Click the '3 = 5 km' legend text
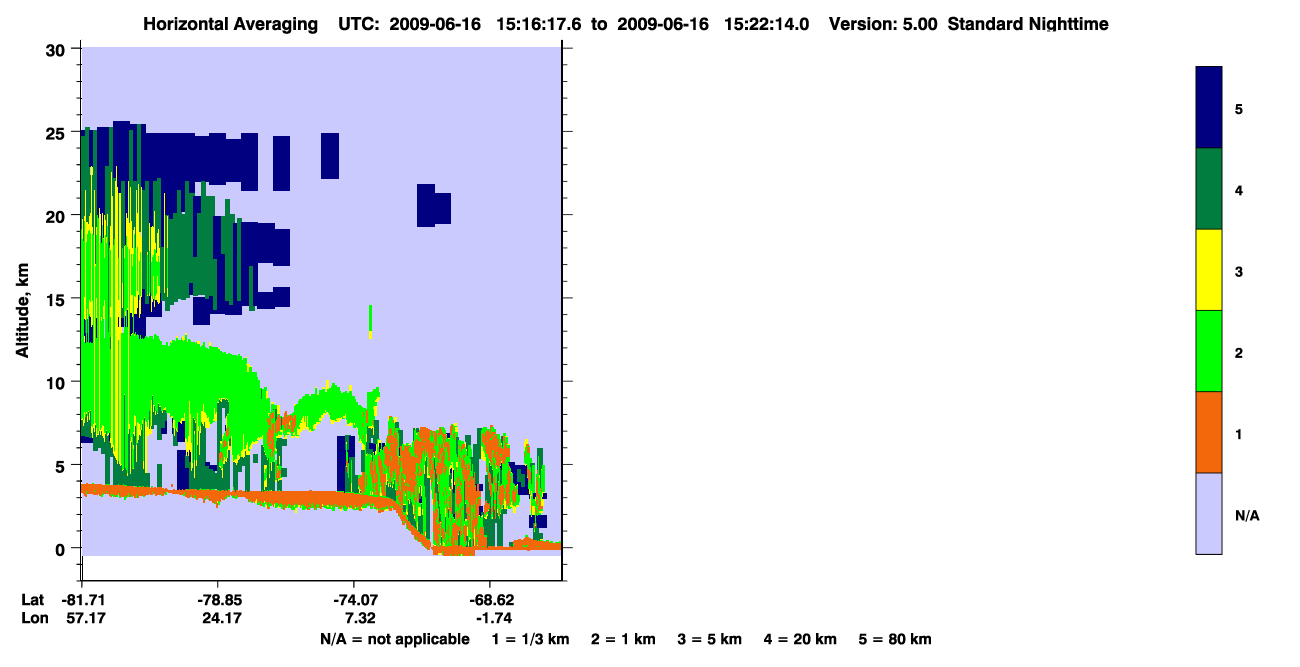This screenshot has height=667, width=1300. pos(710,639)
